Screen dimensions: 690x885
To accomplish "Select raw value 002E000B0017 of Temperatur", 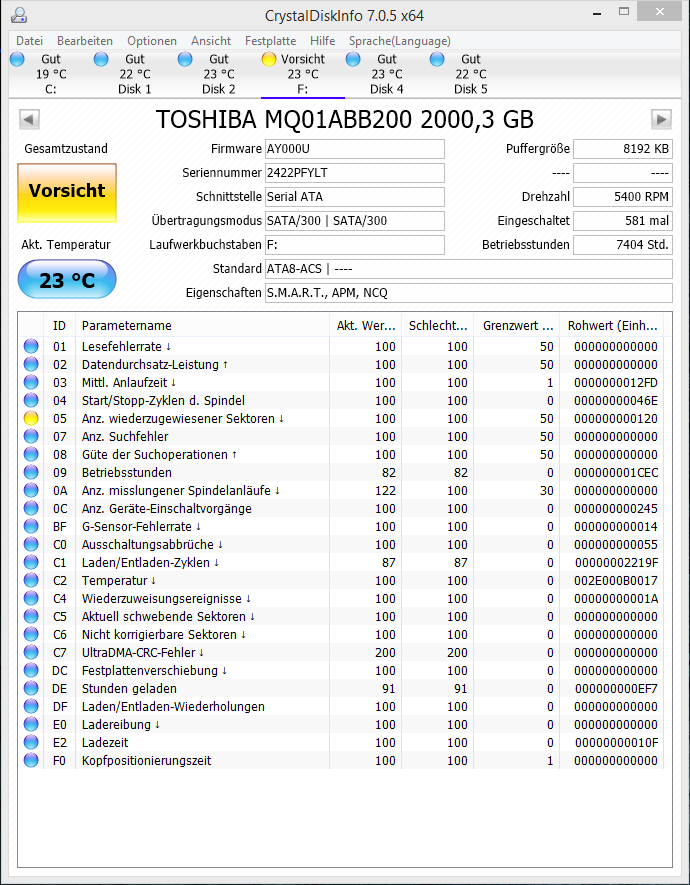I will tap(616, 581).
